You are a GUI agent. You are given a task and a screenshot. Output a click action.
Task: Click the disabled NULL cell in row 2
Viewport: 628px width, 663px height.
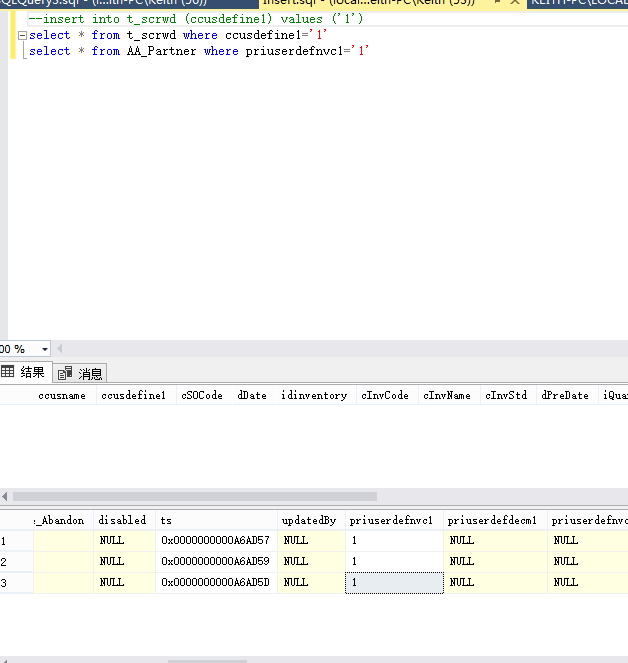point(124,562)
